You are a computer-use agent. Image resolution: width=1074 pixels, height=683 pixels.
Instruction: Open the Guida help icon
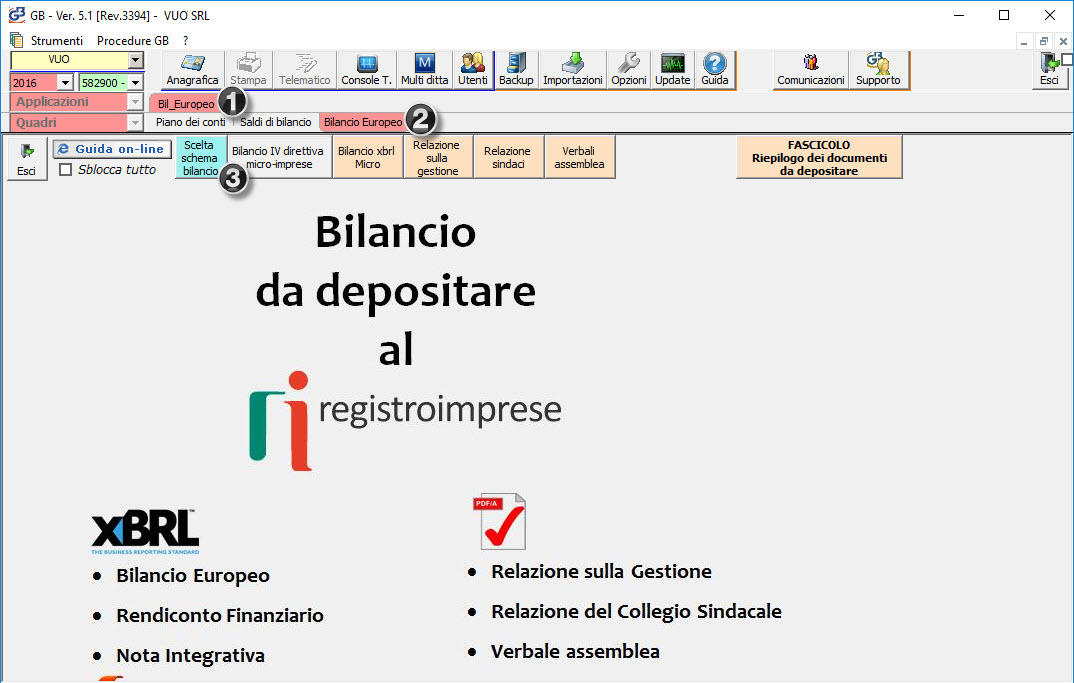pos(714,70)
